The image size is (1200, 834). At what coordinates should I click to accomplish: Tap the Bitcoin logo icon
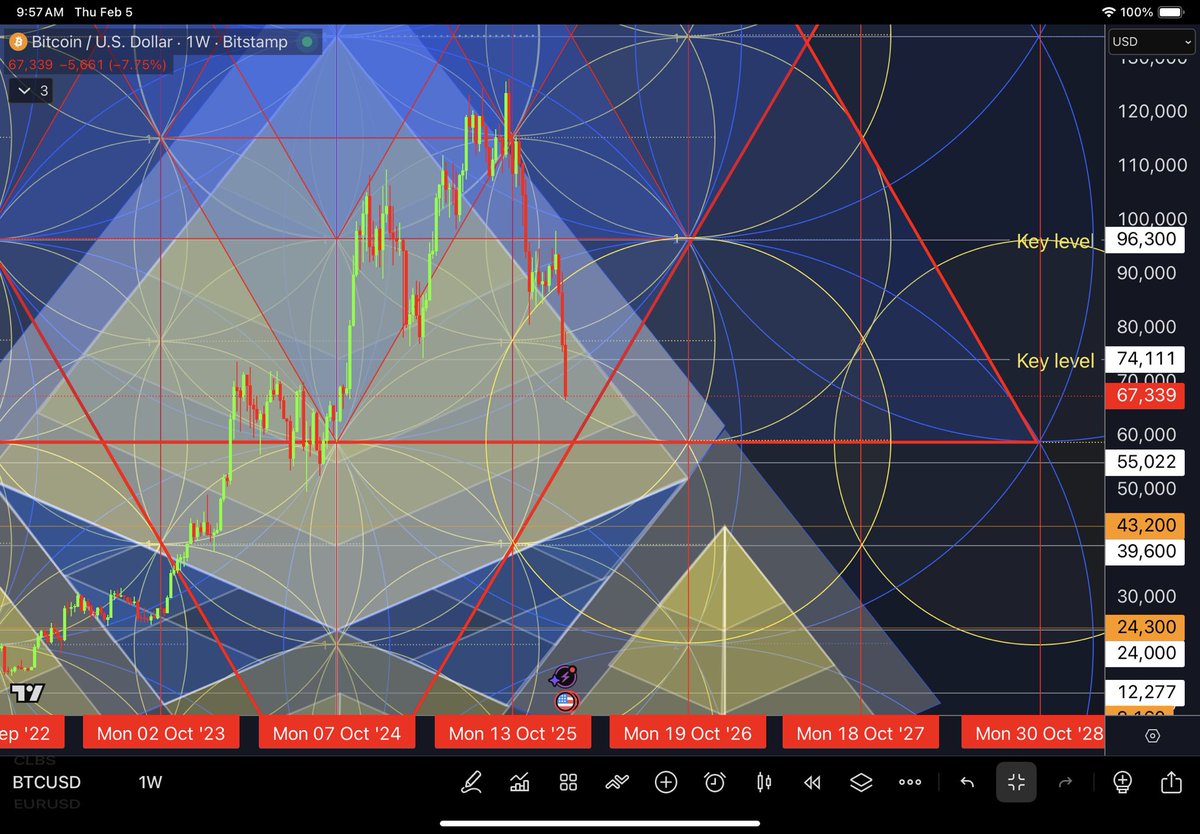[17, 42]
